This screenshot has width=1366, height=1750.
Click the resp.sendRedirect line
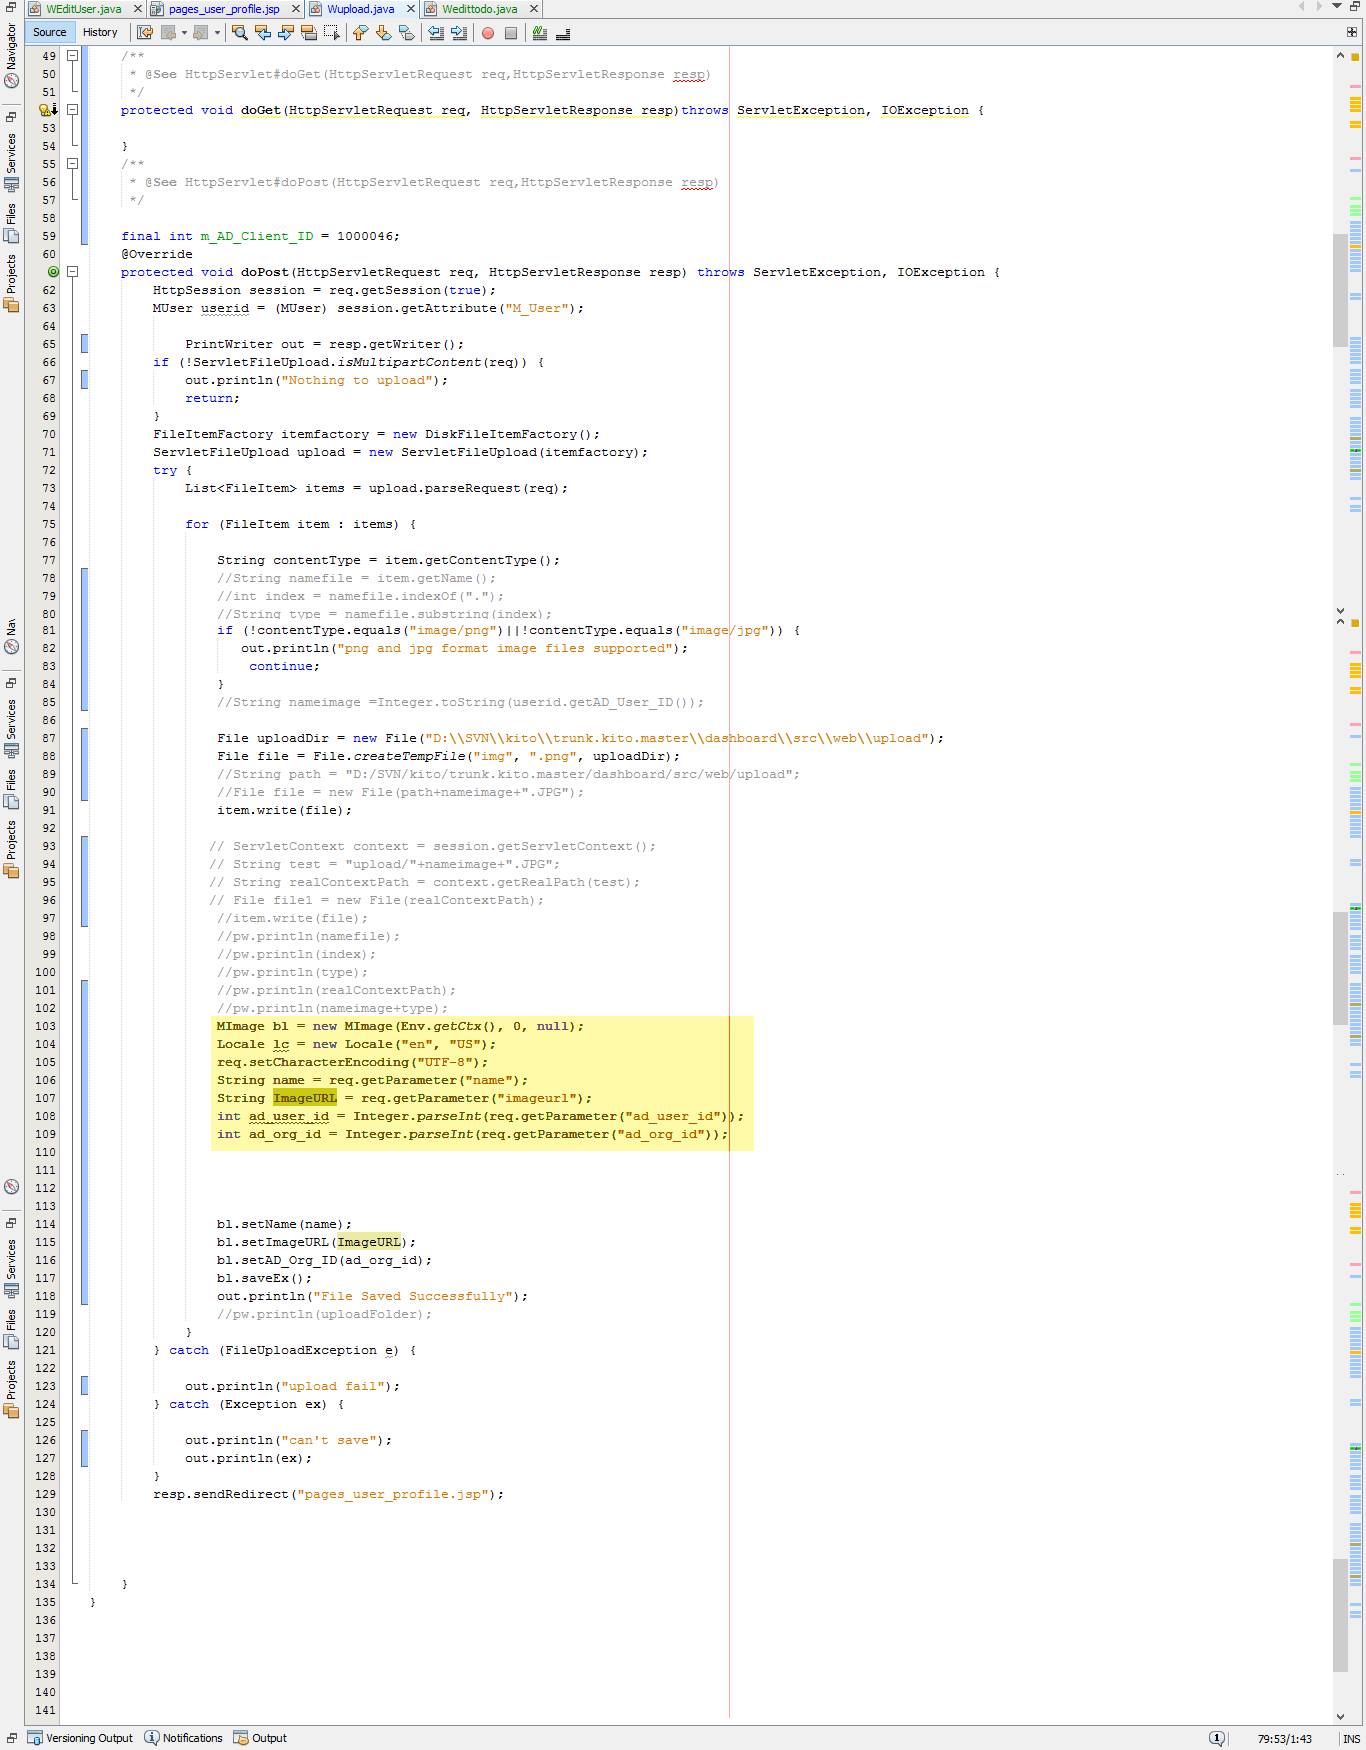[328, 1494]
